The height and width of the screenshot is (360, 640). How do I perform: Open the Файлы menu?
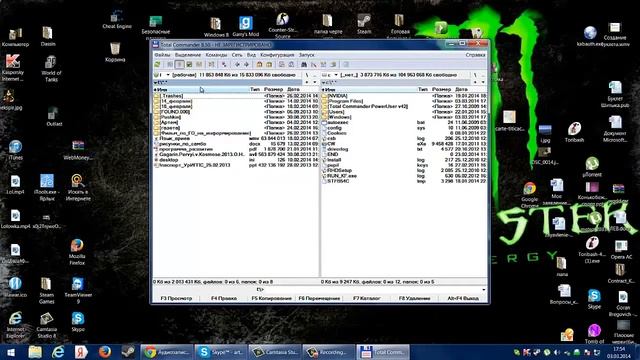pyautogui.click(x=162, y=55)
